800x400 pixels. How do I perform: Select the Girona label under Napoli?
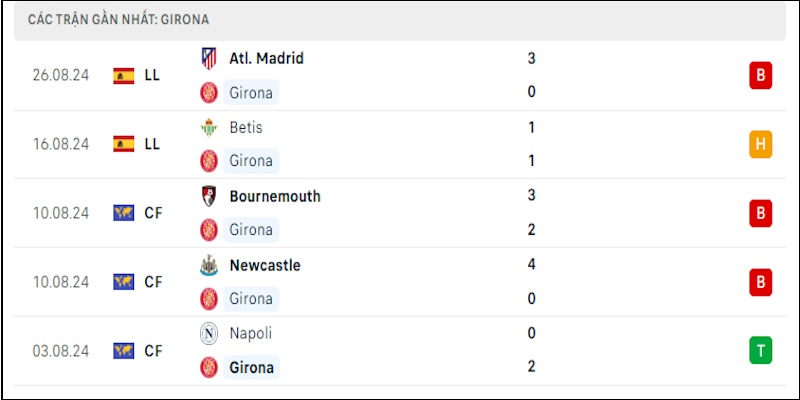[252, 367]
